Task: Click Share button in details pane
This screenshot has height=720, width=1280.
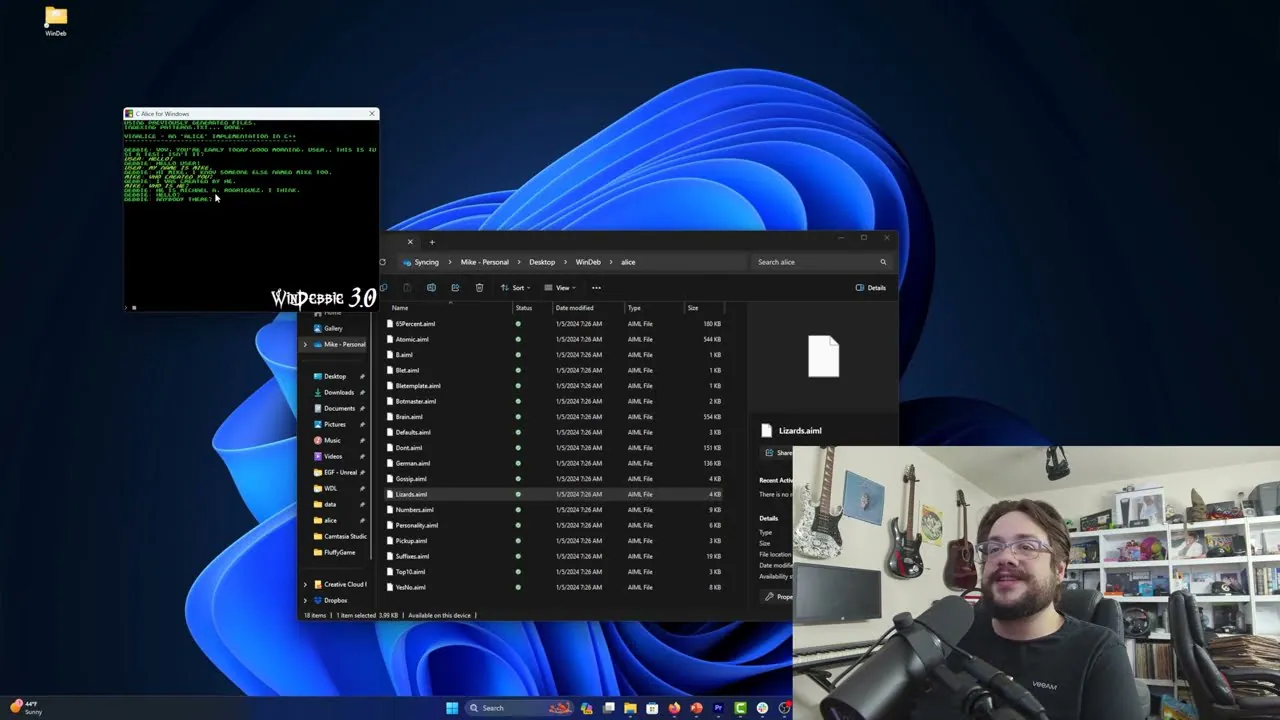Action: (x=778, y=453)
